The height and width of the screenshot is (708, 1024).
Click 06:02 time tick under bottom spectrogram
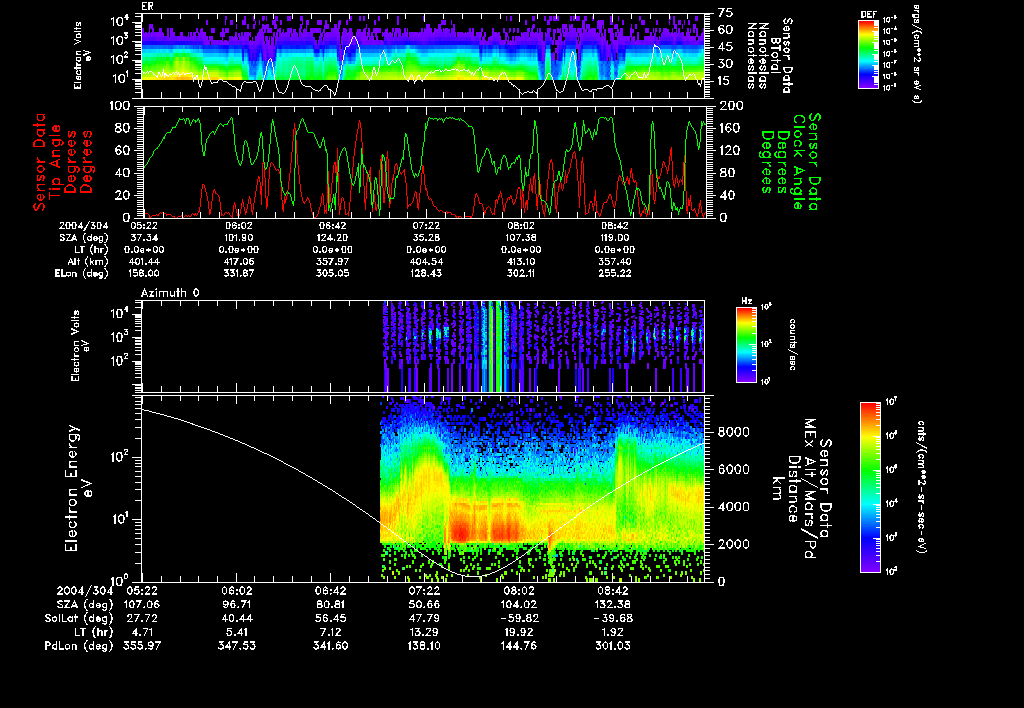coord(236,591)
